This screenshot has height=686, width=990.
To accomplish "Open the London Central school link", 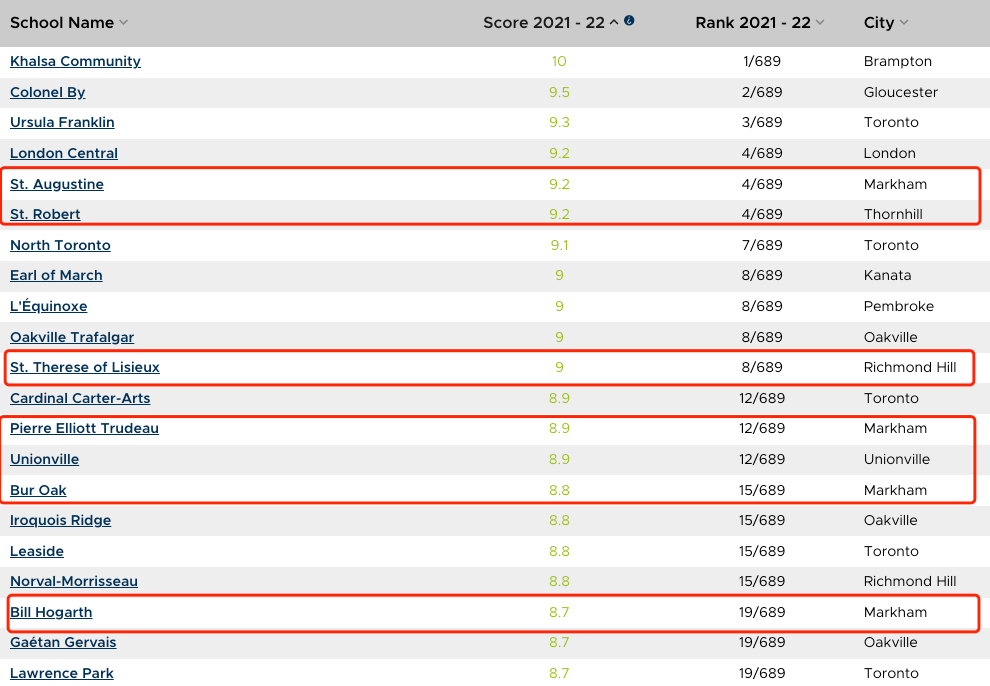I will pyautogui.click(x=64, y=153).
